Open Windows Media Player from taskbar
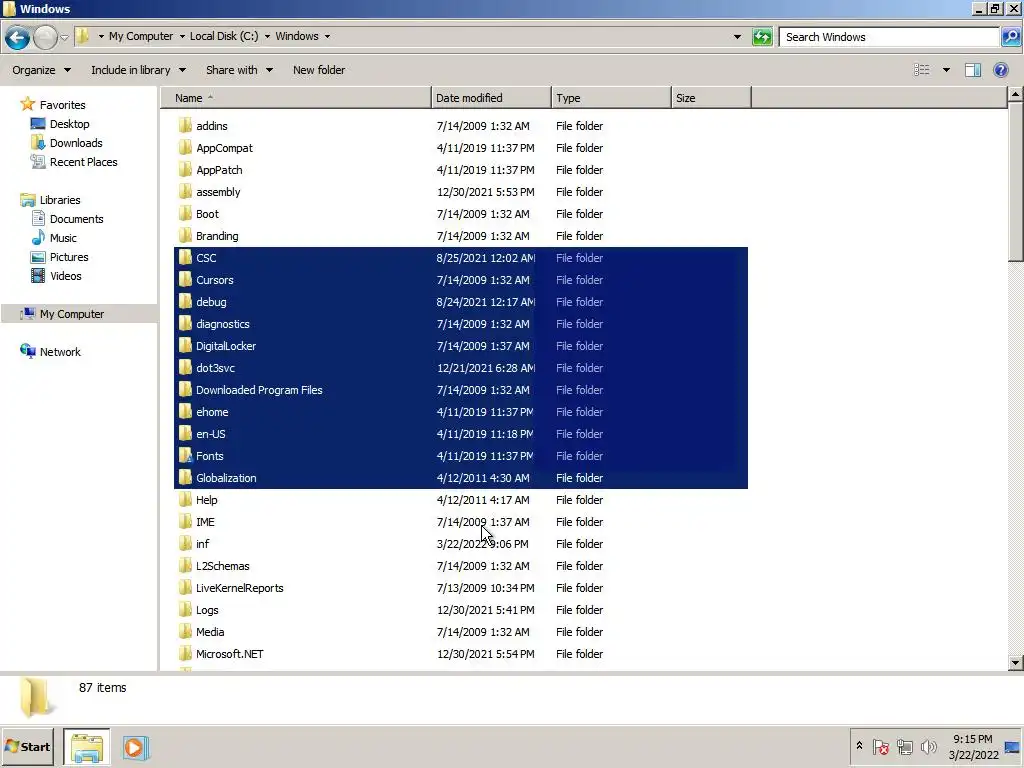1024x768 pixels. pos(136,747)
